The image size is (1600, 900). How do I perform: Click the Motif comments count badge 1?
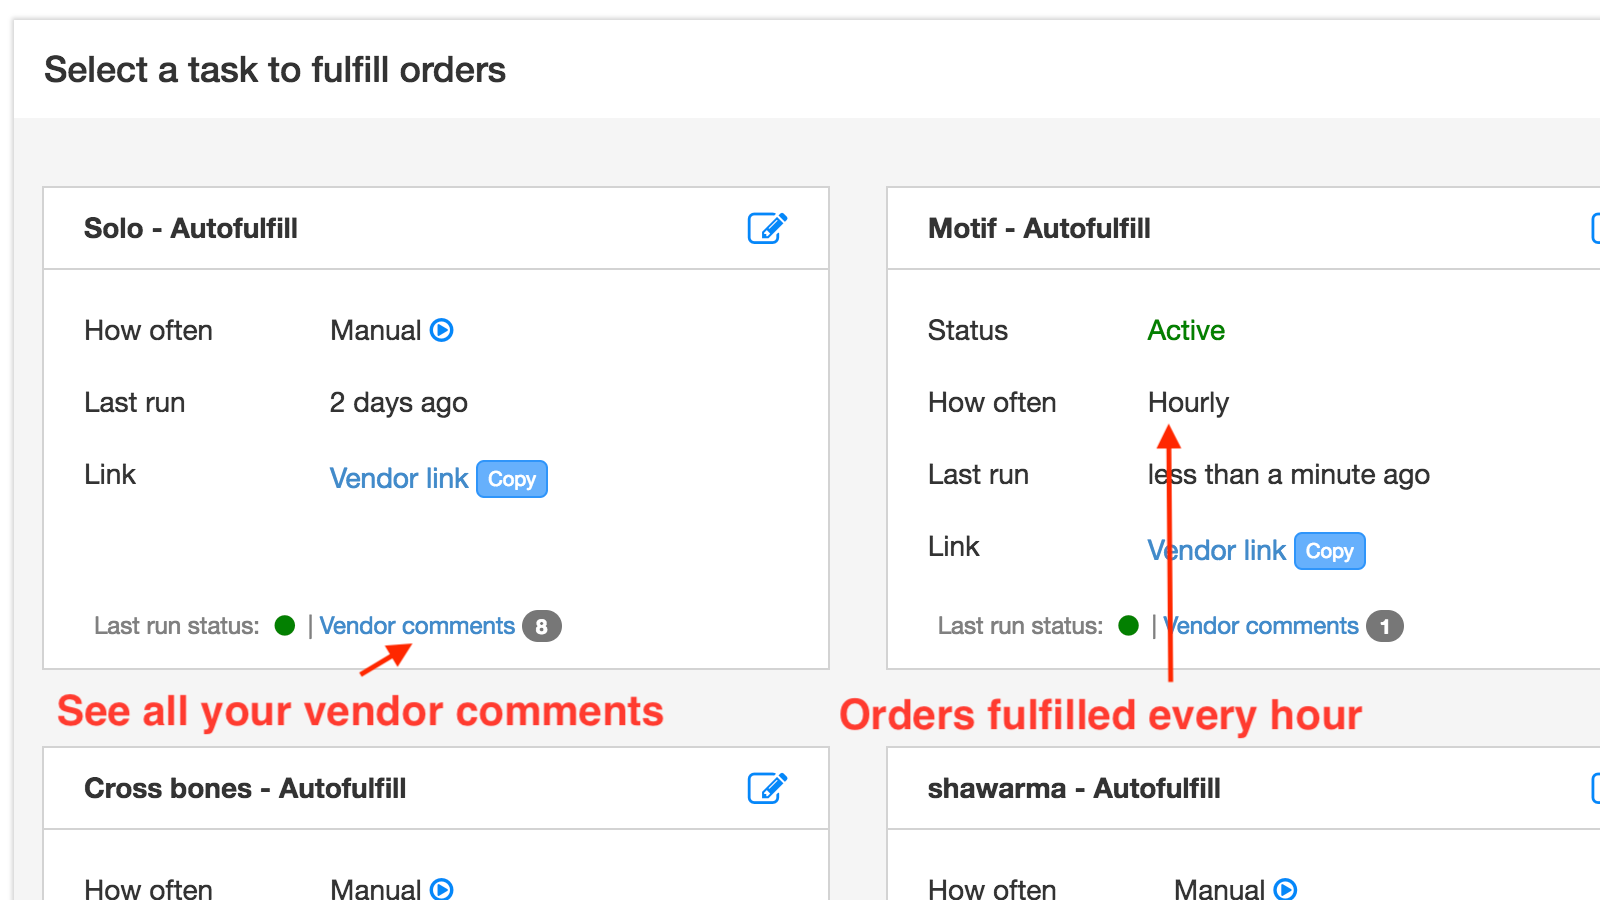1385,626
